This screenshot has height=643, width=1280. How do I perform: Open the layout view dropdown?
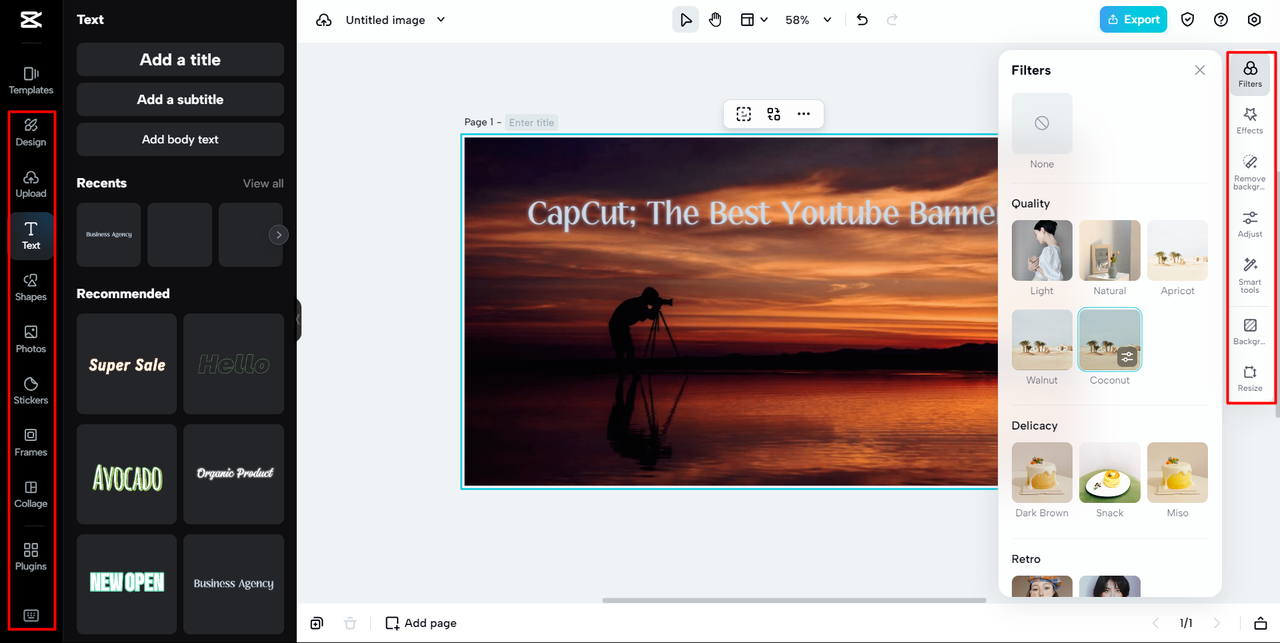[x=754, y=20]
